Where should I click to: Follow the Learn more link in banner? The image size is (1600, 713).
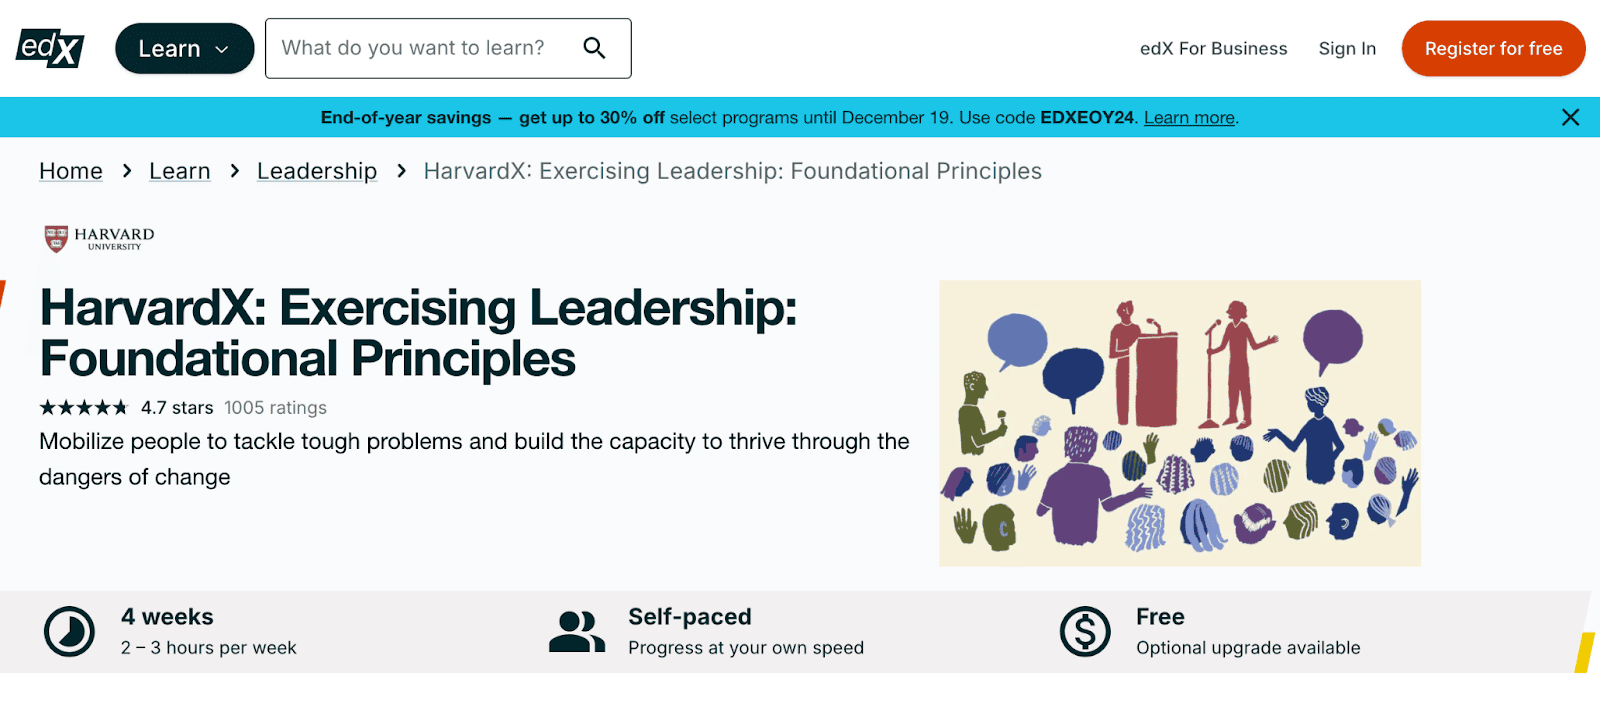1189,118
